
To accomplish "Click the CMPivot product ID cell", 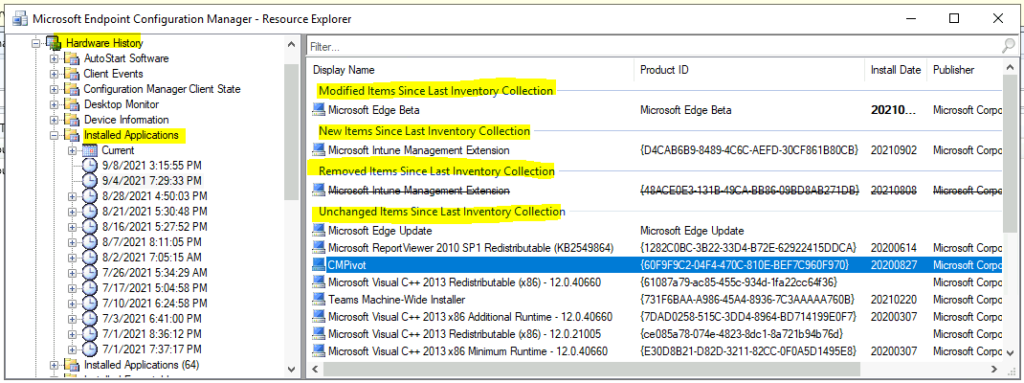I will (x=744, y=265).
